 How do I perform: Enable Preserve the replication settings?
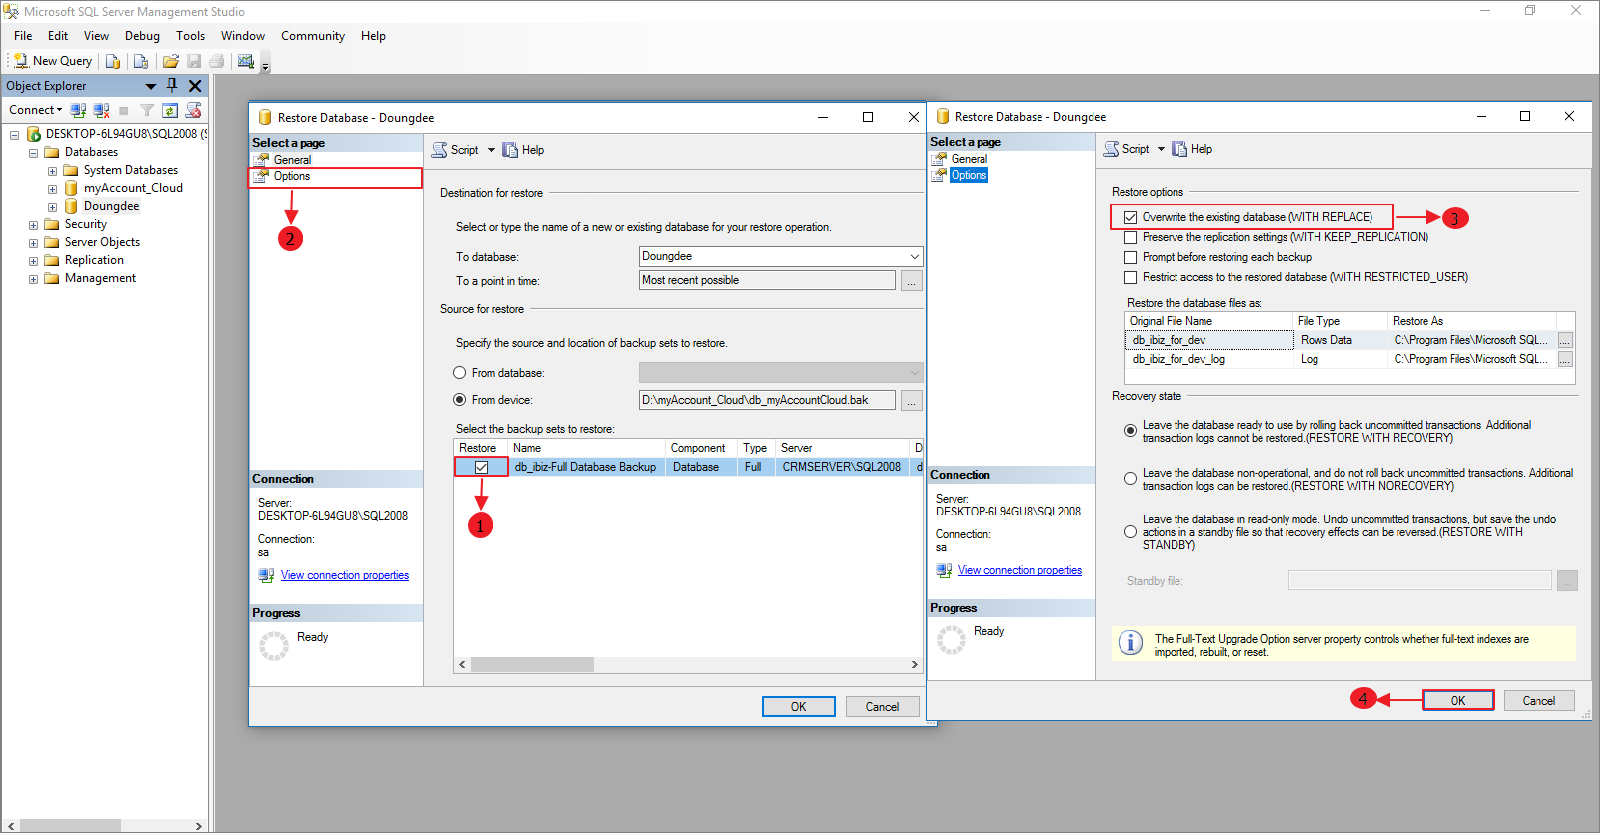click(x=1130, y=237)
